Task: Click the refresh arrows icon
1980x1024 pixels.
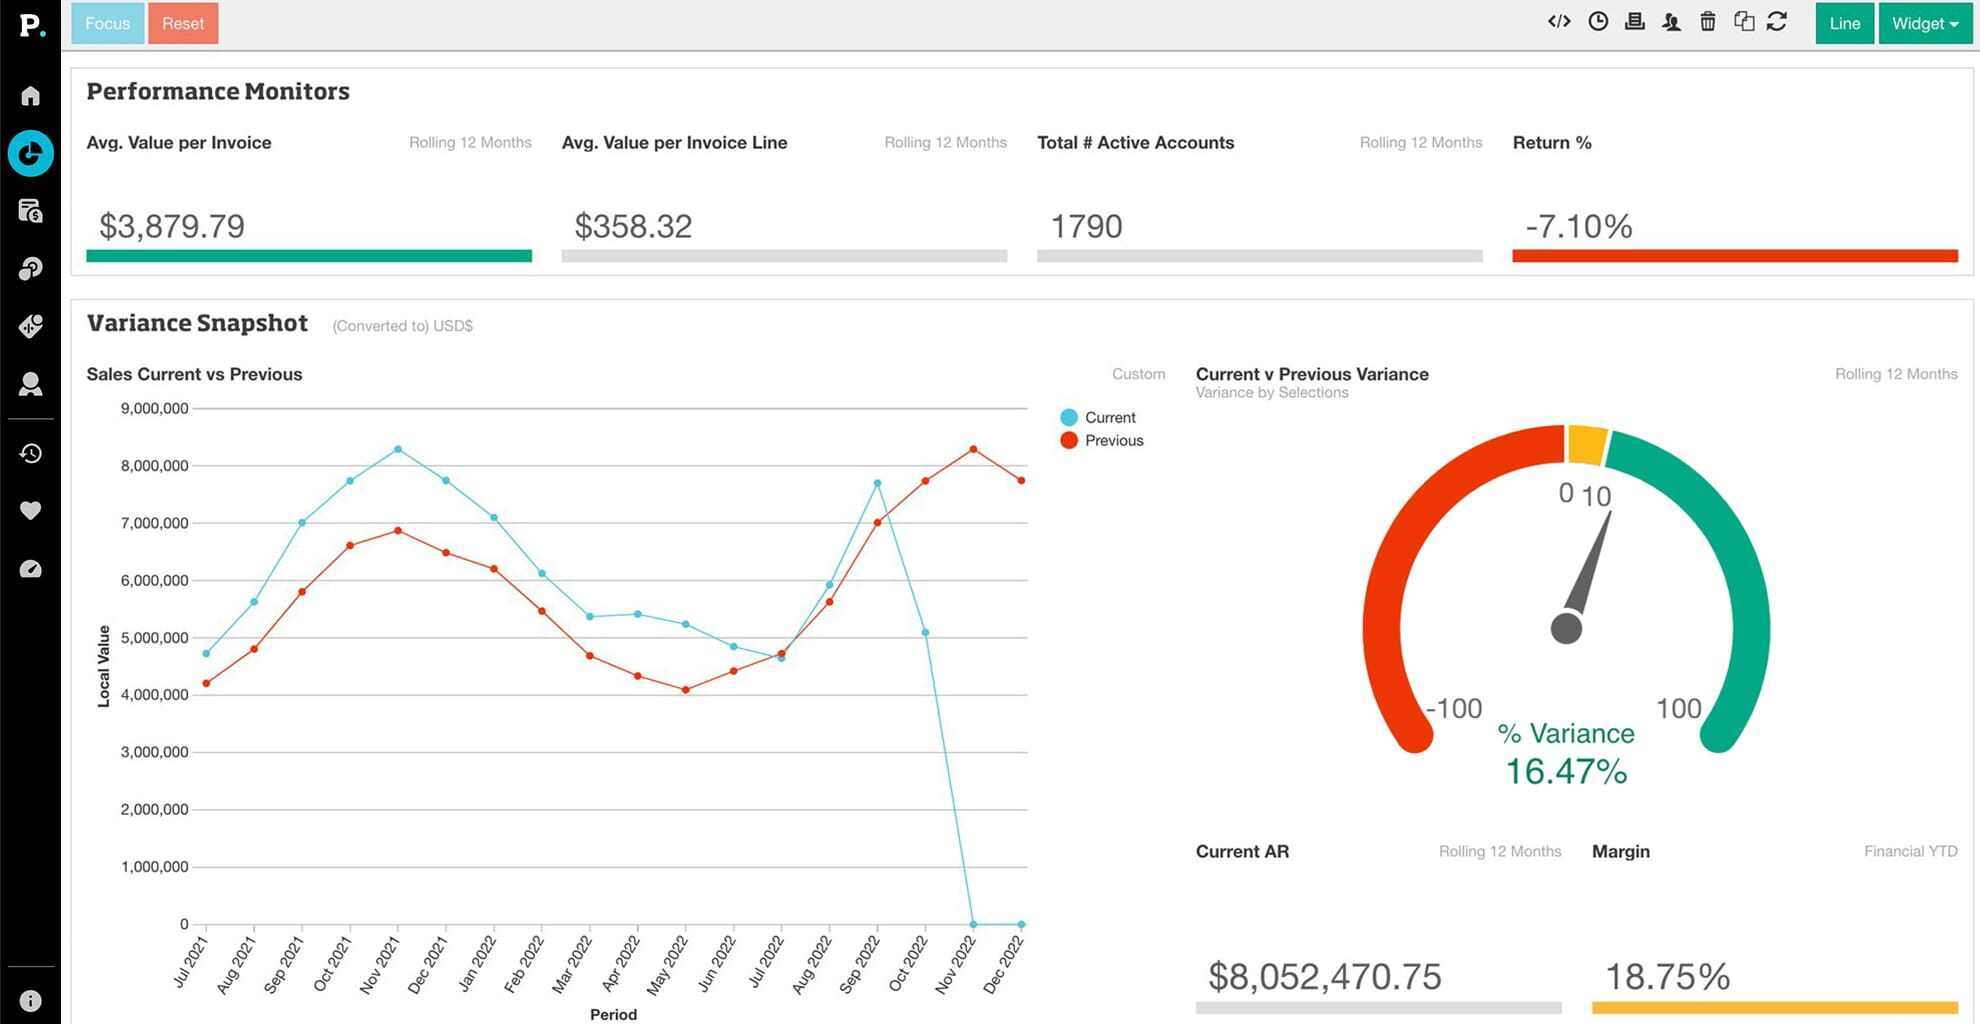Action: point(1777,22)
